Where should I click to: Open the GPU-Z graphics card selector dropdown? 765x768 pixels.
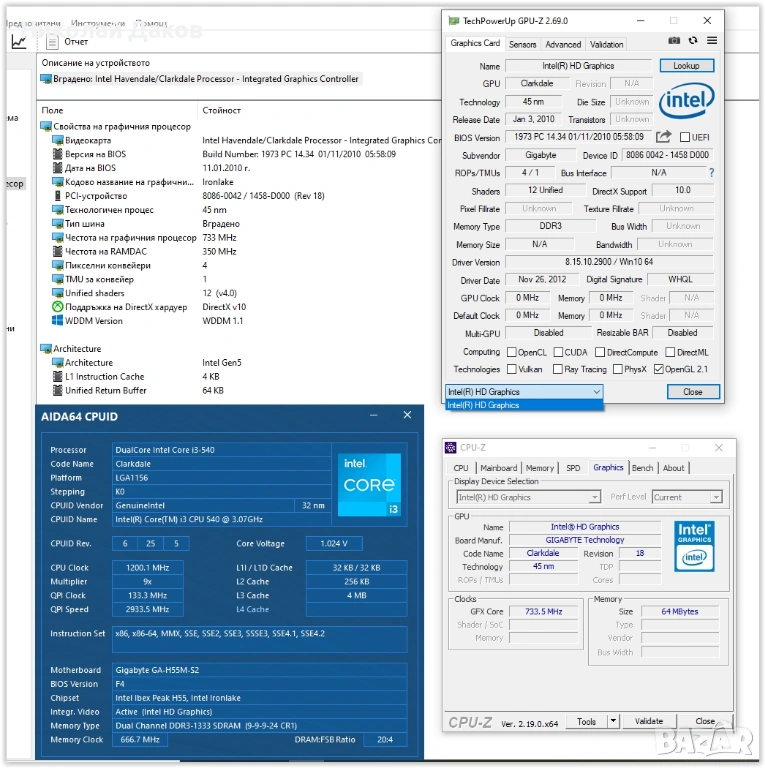[x=595, y=392]
